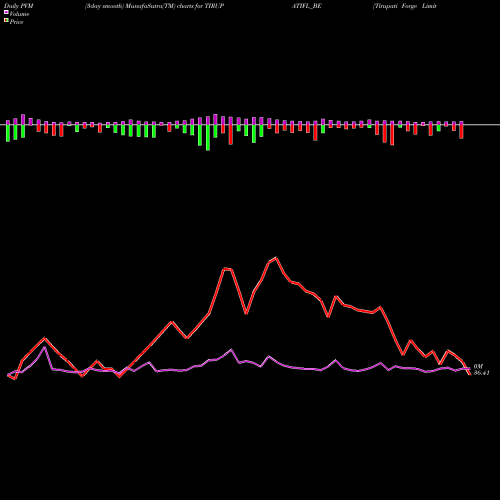
Task: Select the 'Volume' legend label
Action: pos(19,14)
